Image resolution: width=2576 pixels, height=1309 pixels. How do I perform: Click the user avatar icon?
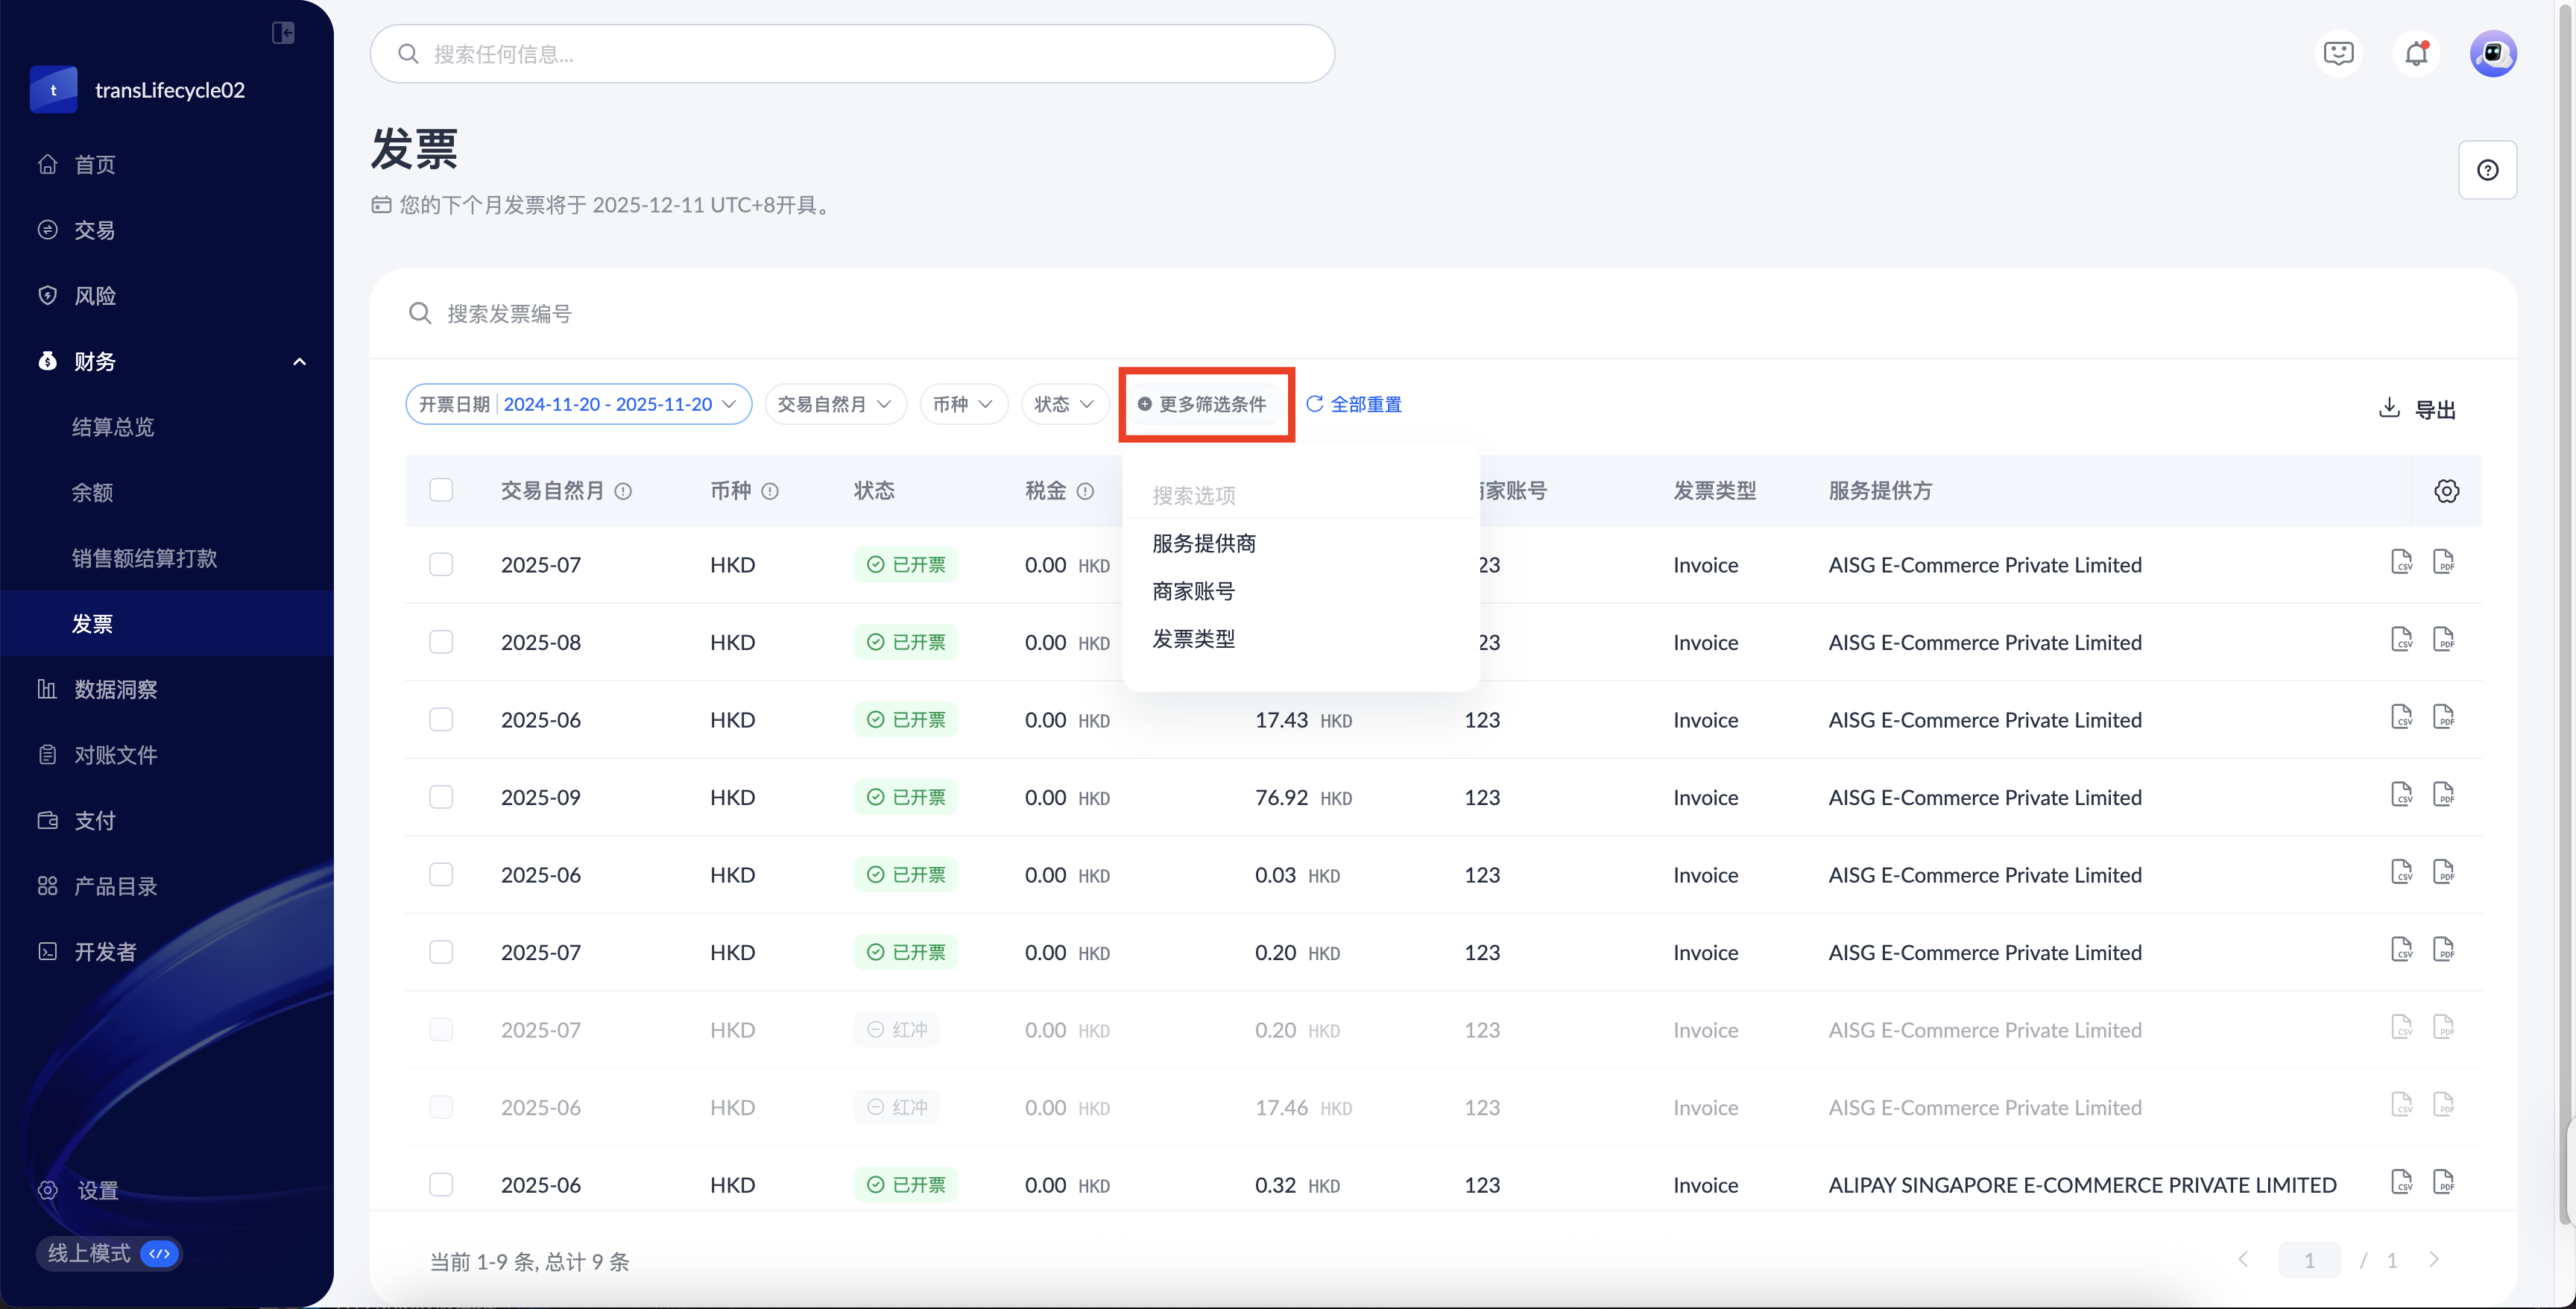pyautogui.click(x=2493, y=54)
